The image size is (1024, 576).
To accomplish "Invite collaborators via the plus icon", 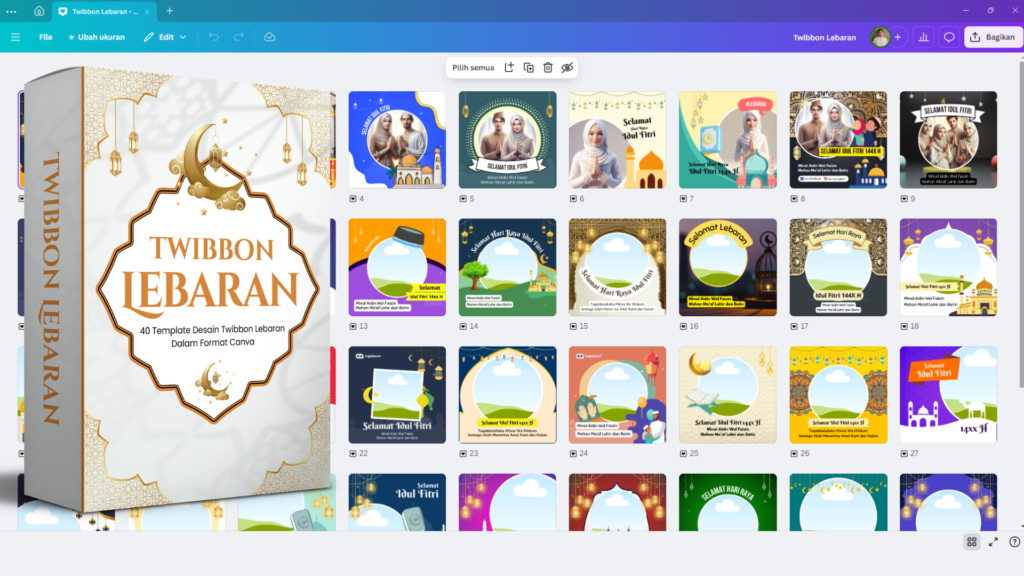I will [x=897, y=37].
